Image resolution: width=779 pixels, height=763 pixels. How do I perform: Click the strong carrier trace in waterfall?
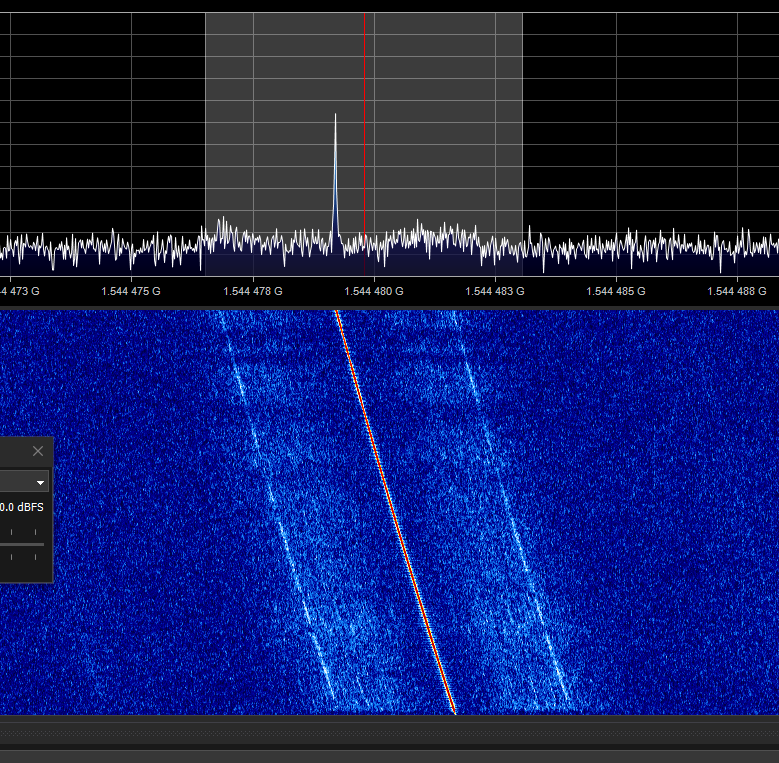[x=395, y=510]
